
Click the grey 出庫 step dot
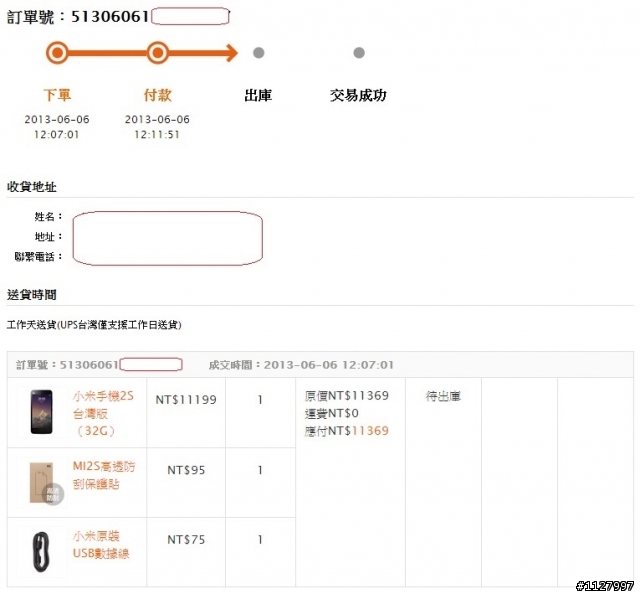coord(258,53)
